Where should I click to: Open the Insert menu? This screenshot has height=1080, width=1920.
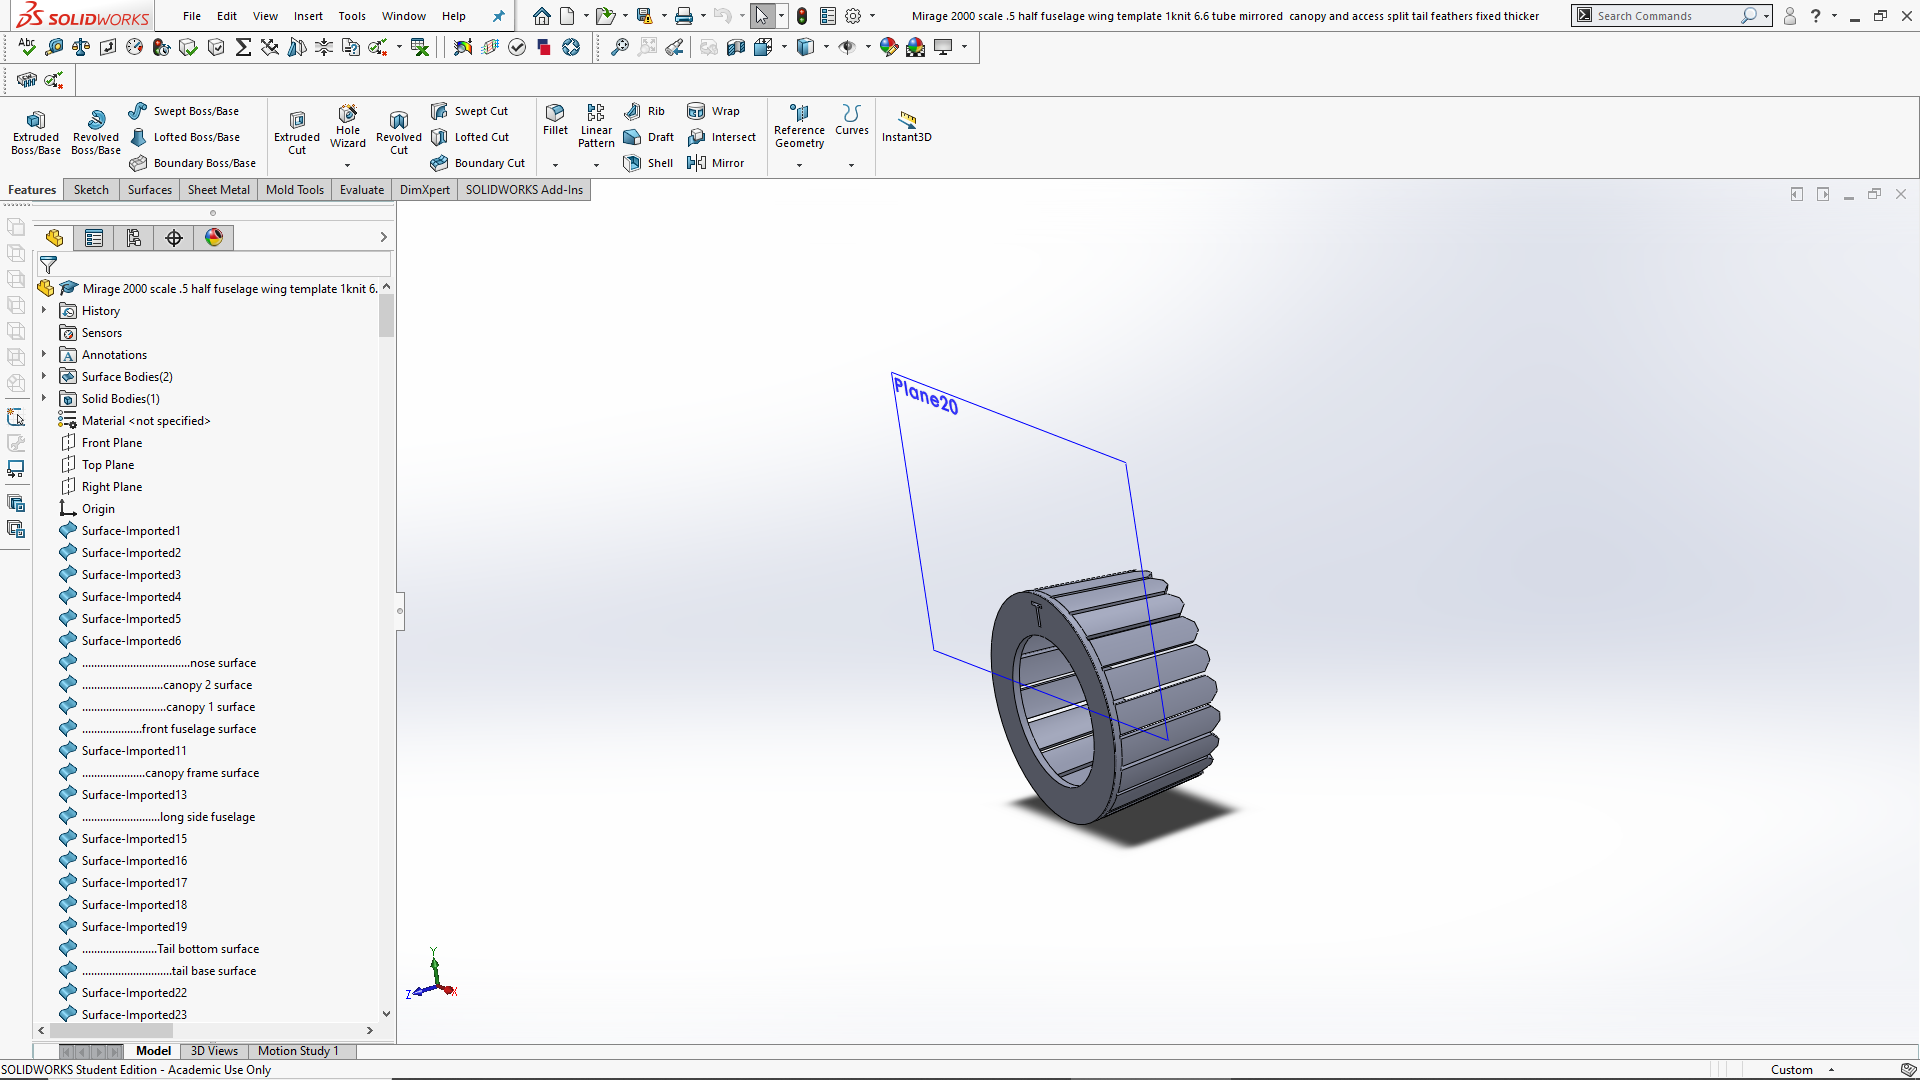point(308,16)
